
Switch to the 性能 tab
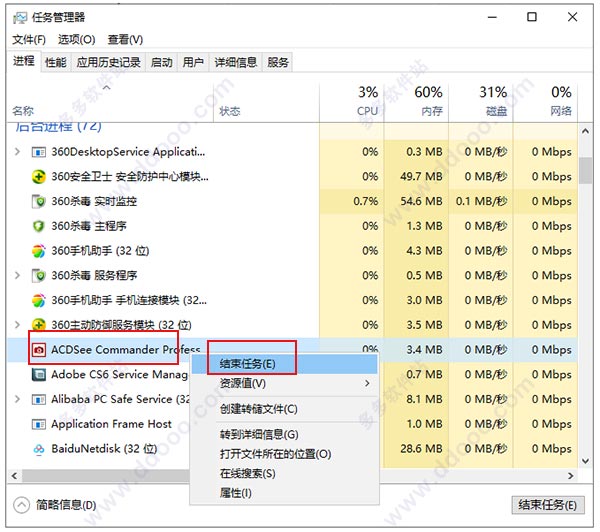click(x=56, y=62)
